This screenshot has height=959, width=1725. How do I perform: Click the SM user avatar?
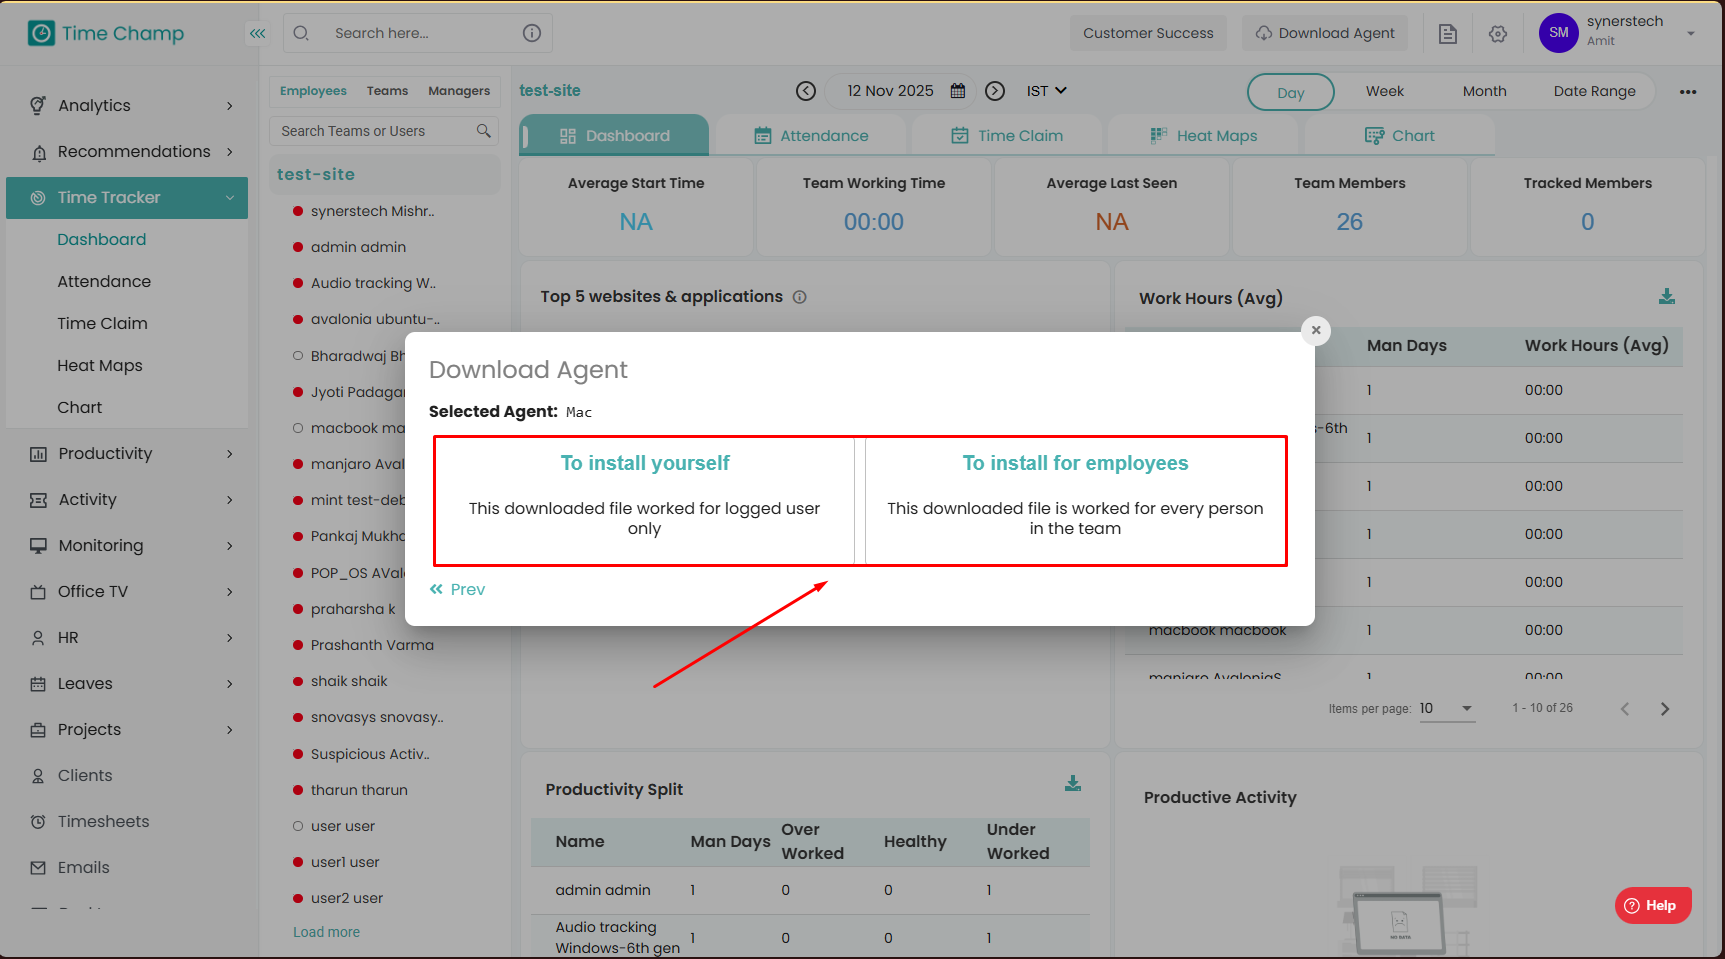pyautogui.click(x=1558, y=33)
